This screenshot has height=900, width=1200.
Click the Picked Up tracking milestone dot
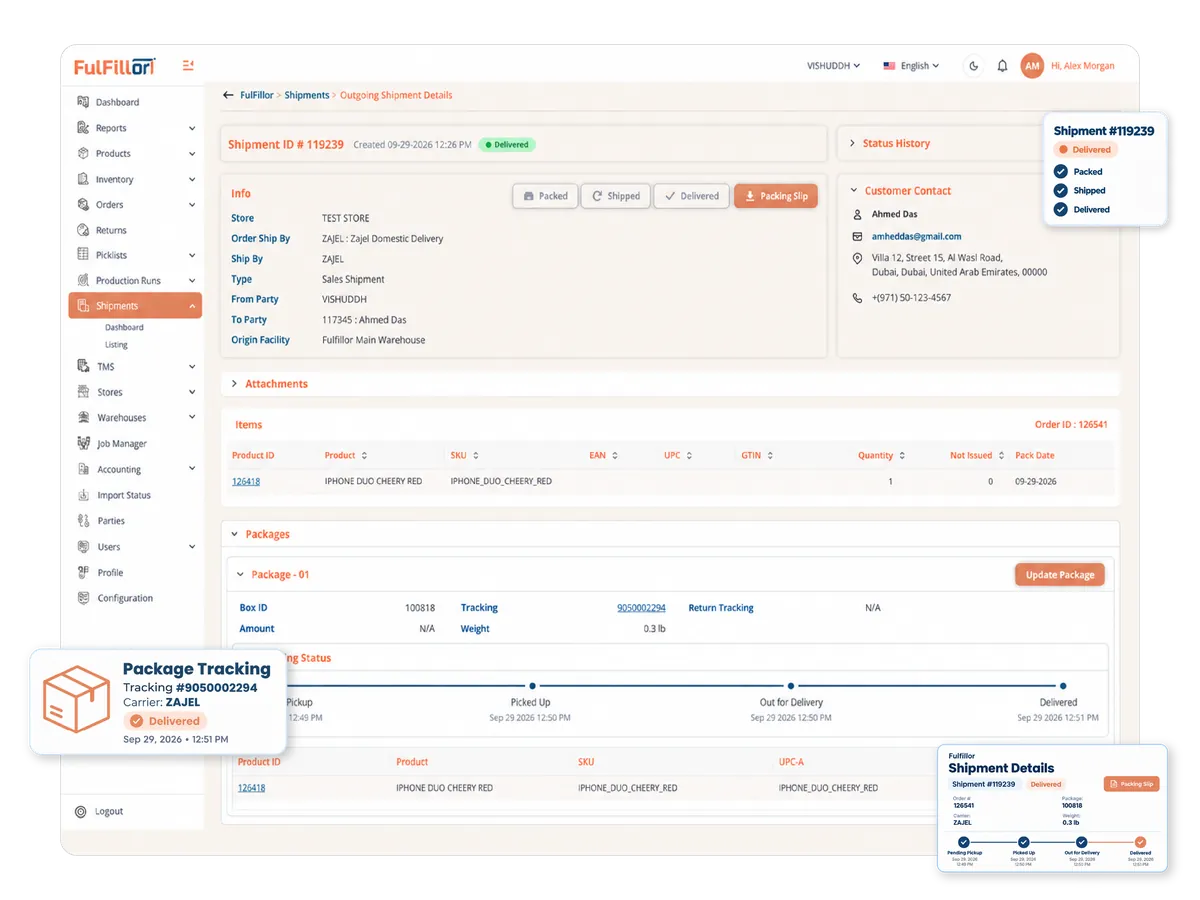(532, 686)
